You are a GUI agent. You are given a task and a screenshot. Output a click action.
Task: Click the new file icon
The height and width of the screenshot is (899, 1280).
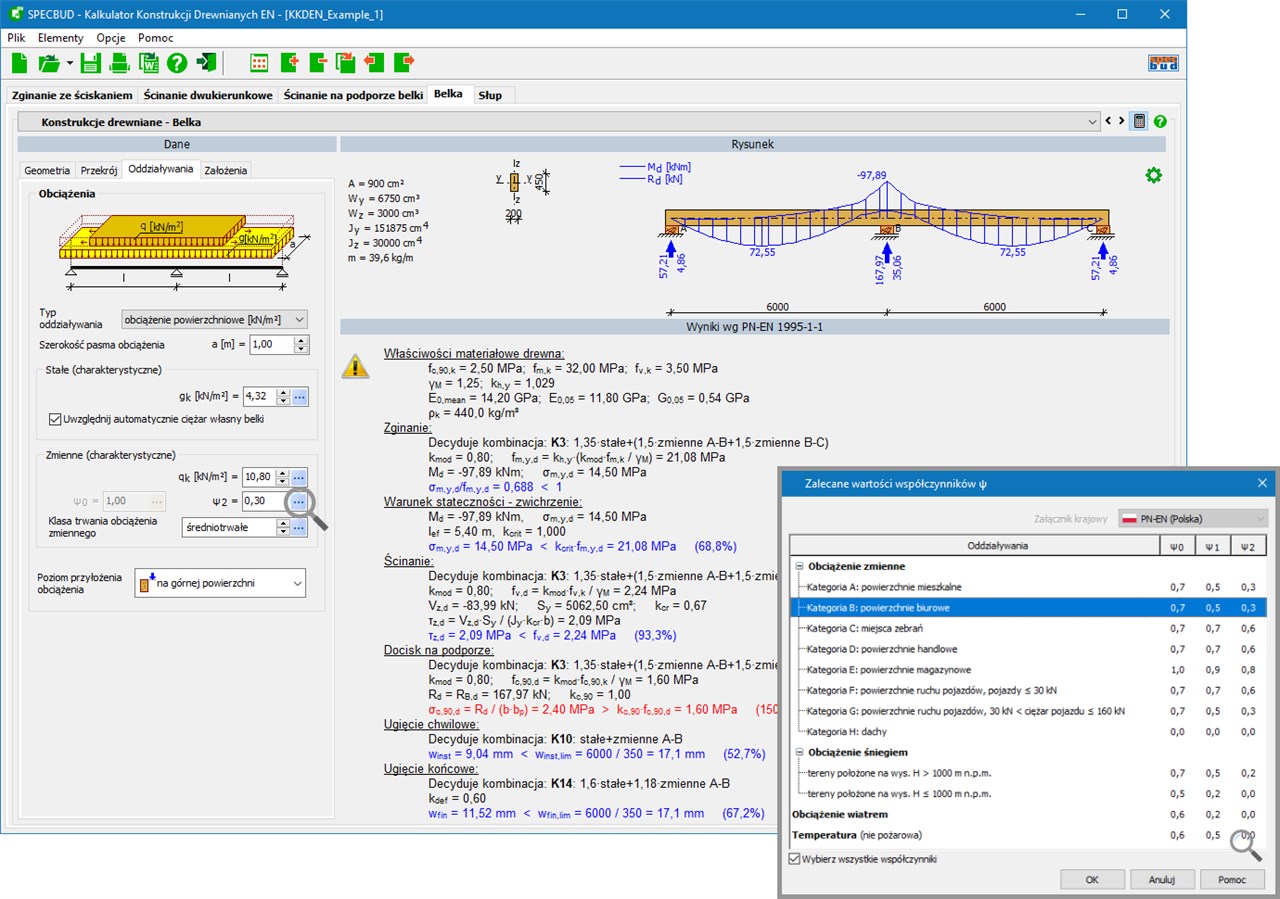click(20, 63)
